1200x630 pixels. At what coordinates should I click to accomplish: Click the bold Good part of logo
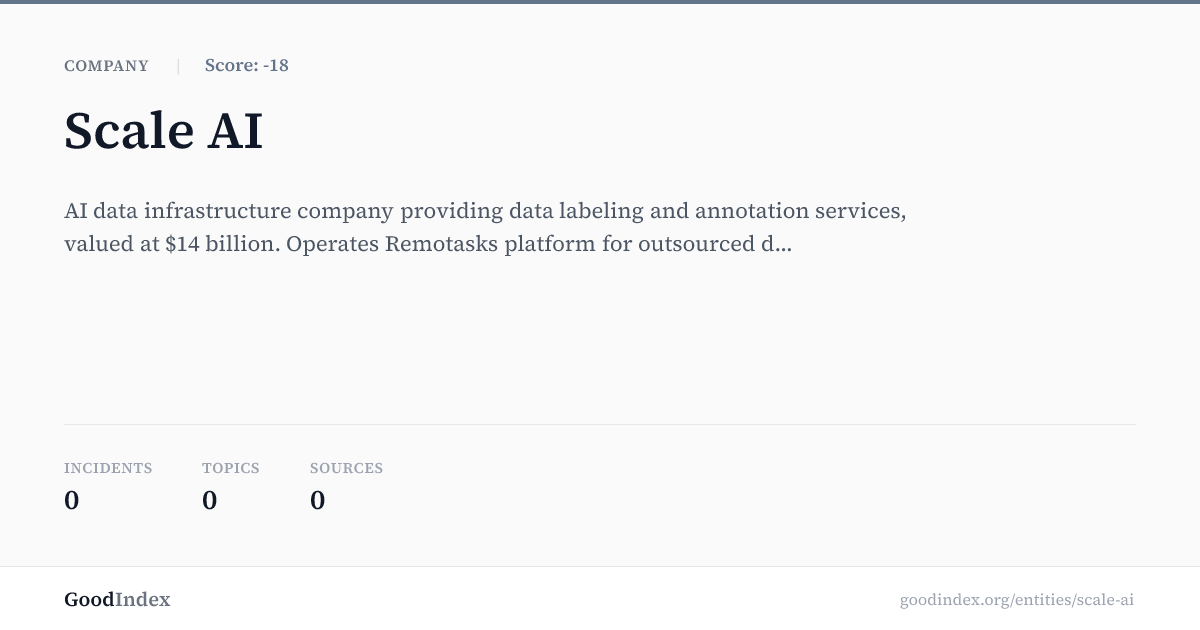coord(89,600)
